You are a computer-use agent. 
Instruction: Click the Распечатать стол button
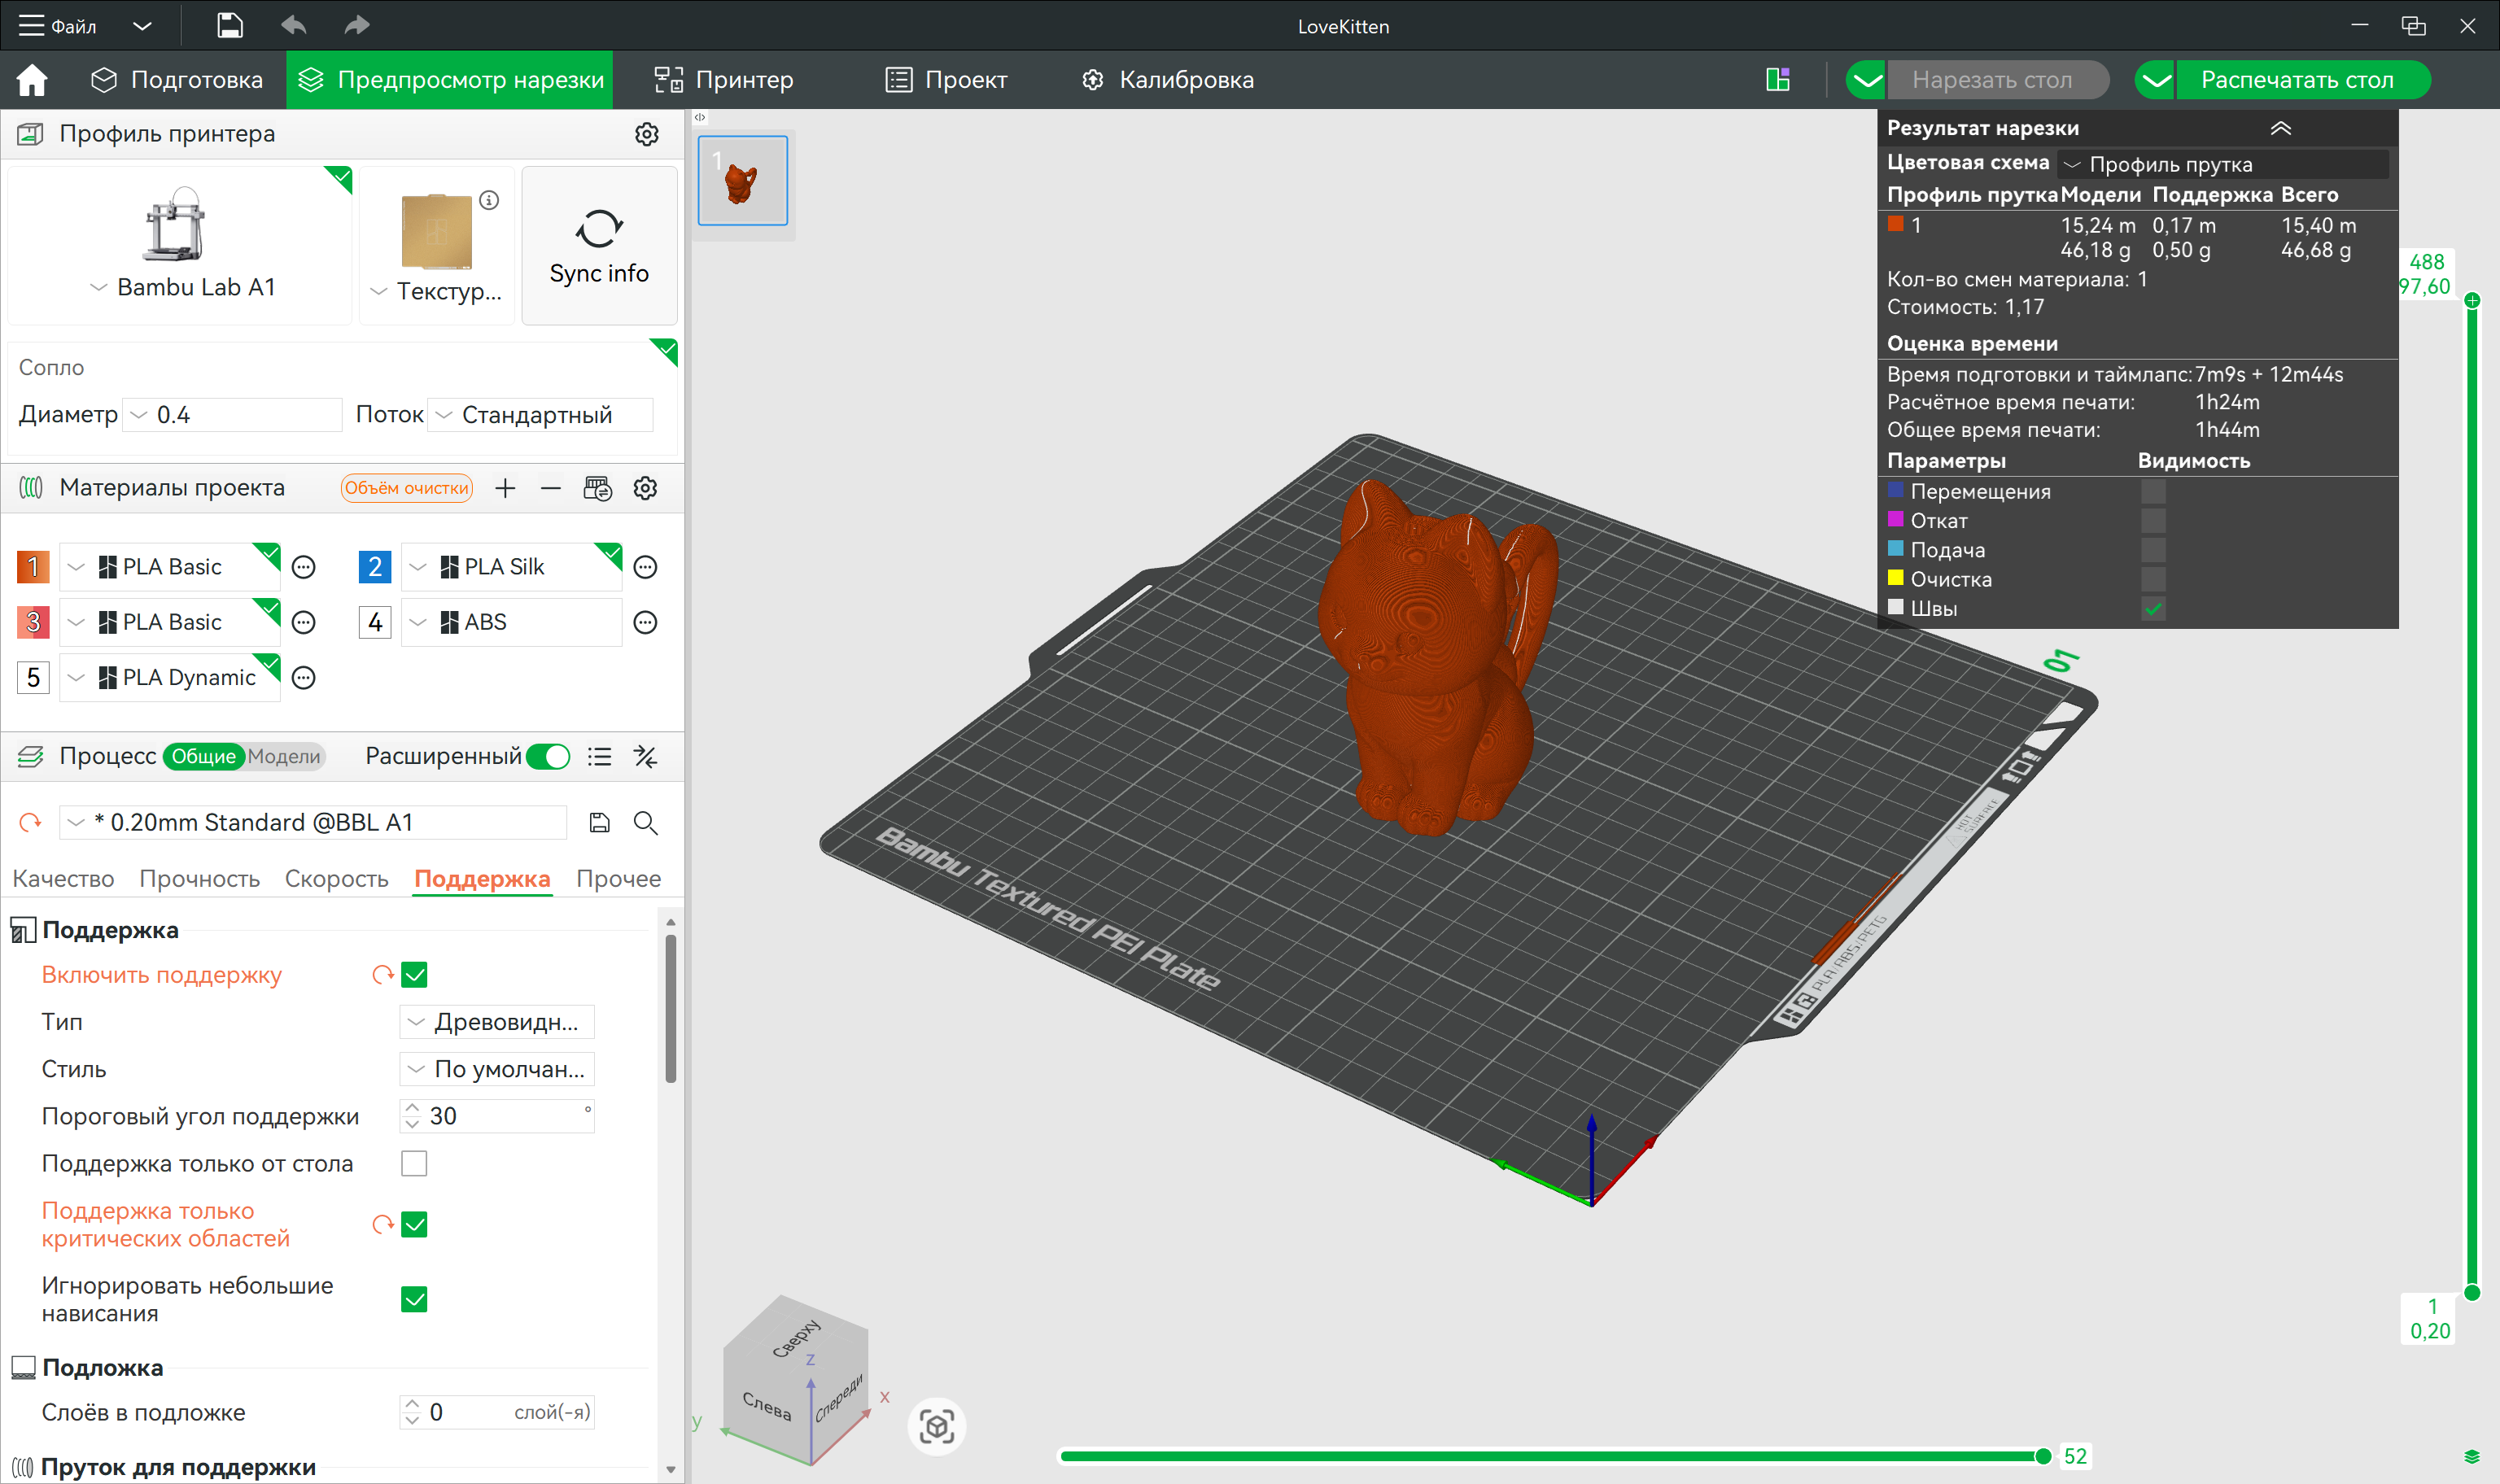coord(2296,80)
